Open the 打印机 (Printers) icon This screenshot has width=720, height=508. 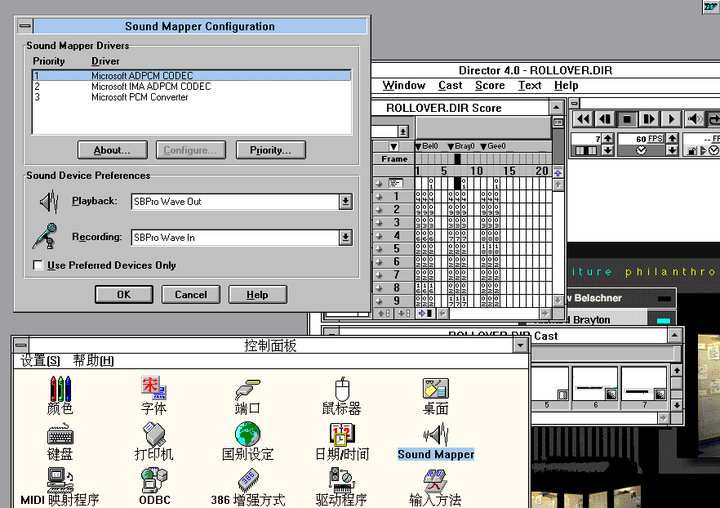click(153, 435)
